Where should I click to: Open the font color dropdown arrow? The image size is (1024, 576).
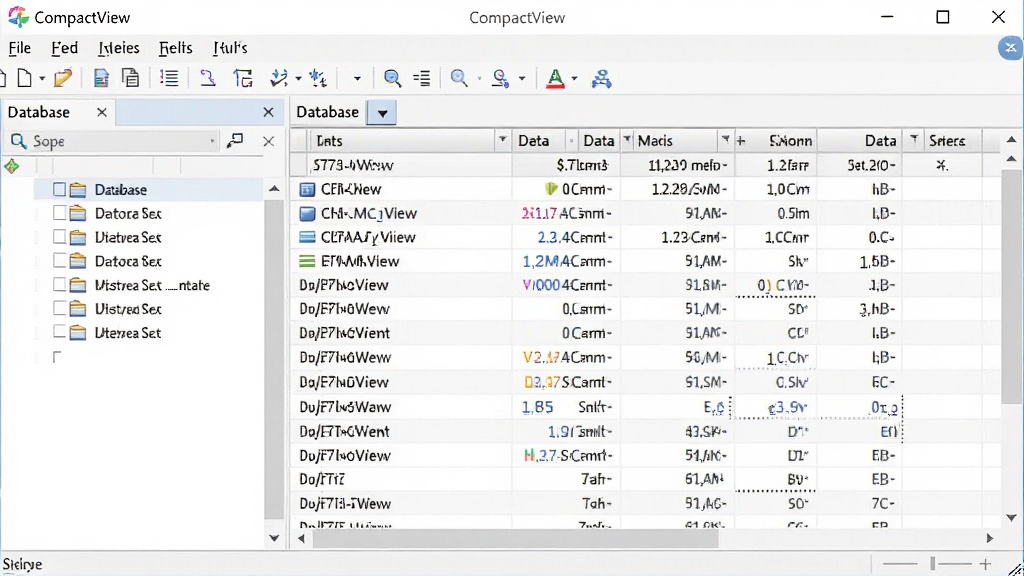pos(574,79)
